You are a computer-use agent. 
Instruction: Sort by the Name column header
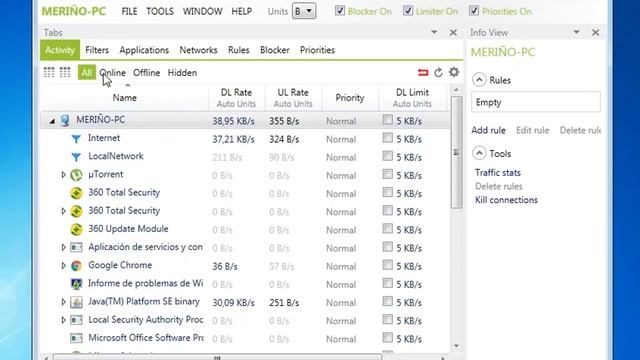(x=124, y=98)
